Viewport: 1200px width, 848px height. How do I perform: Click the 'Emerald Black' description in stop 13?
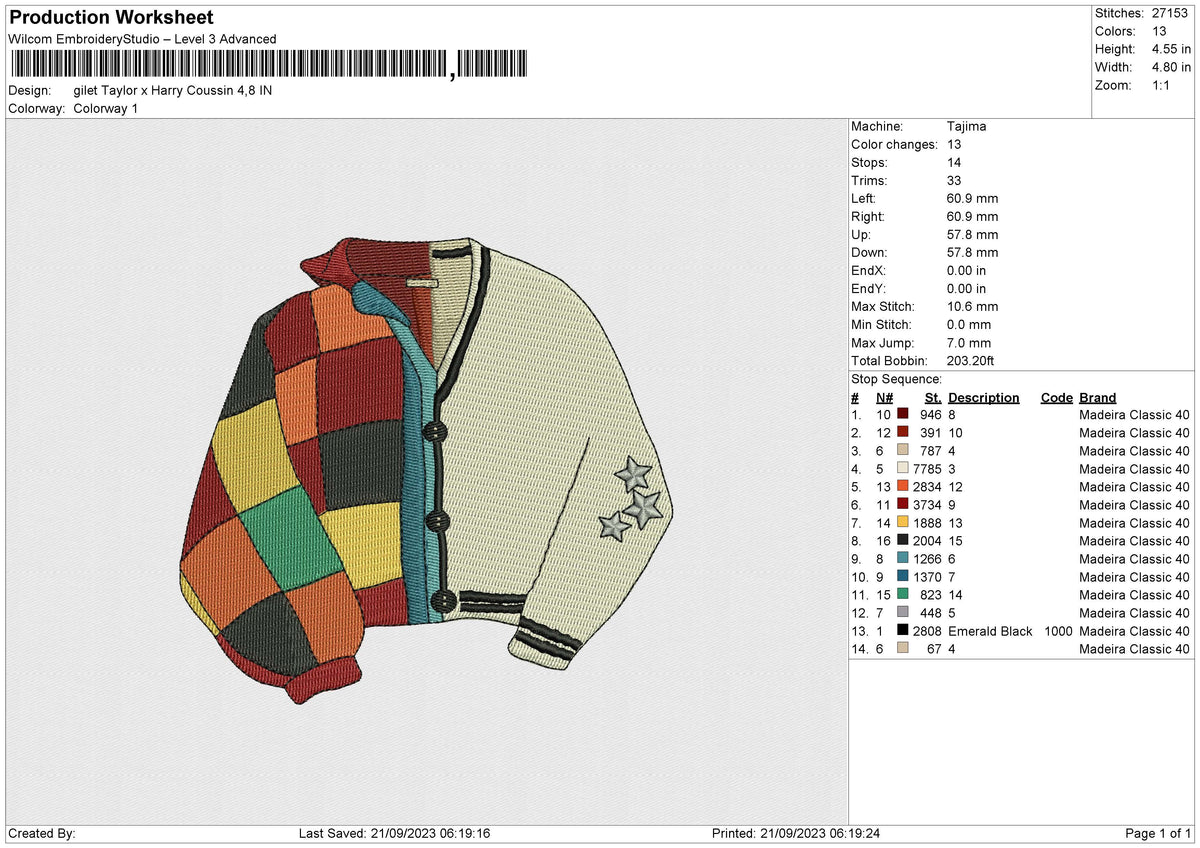tap(990, 630)
